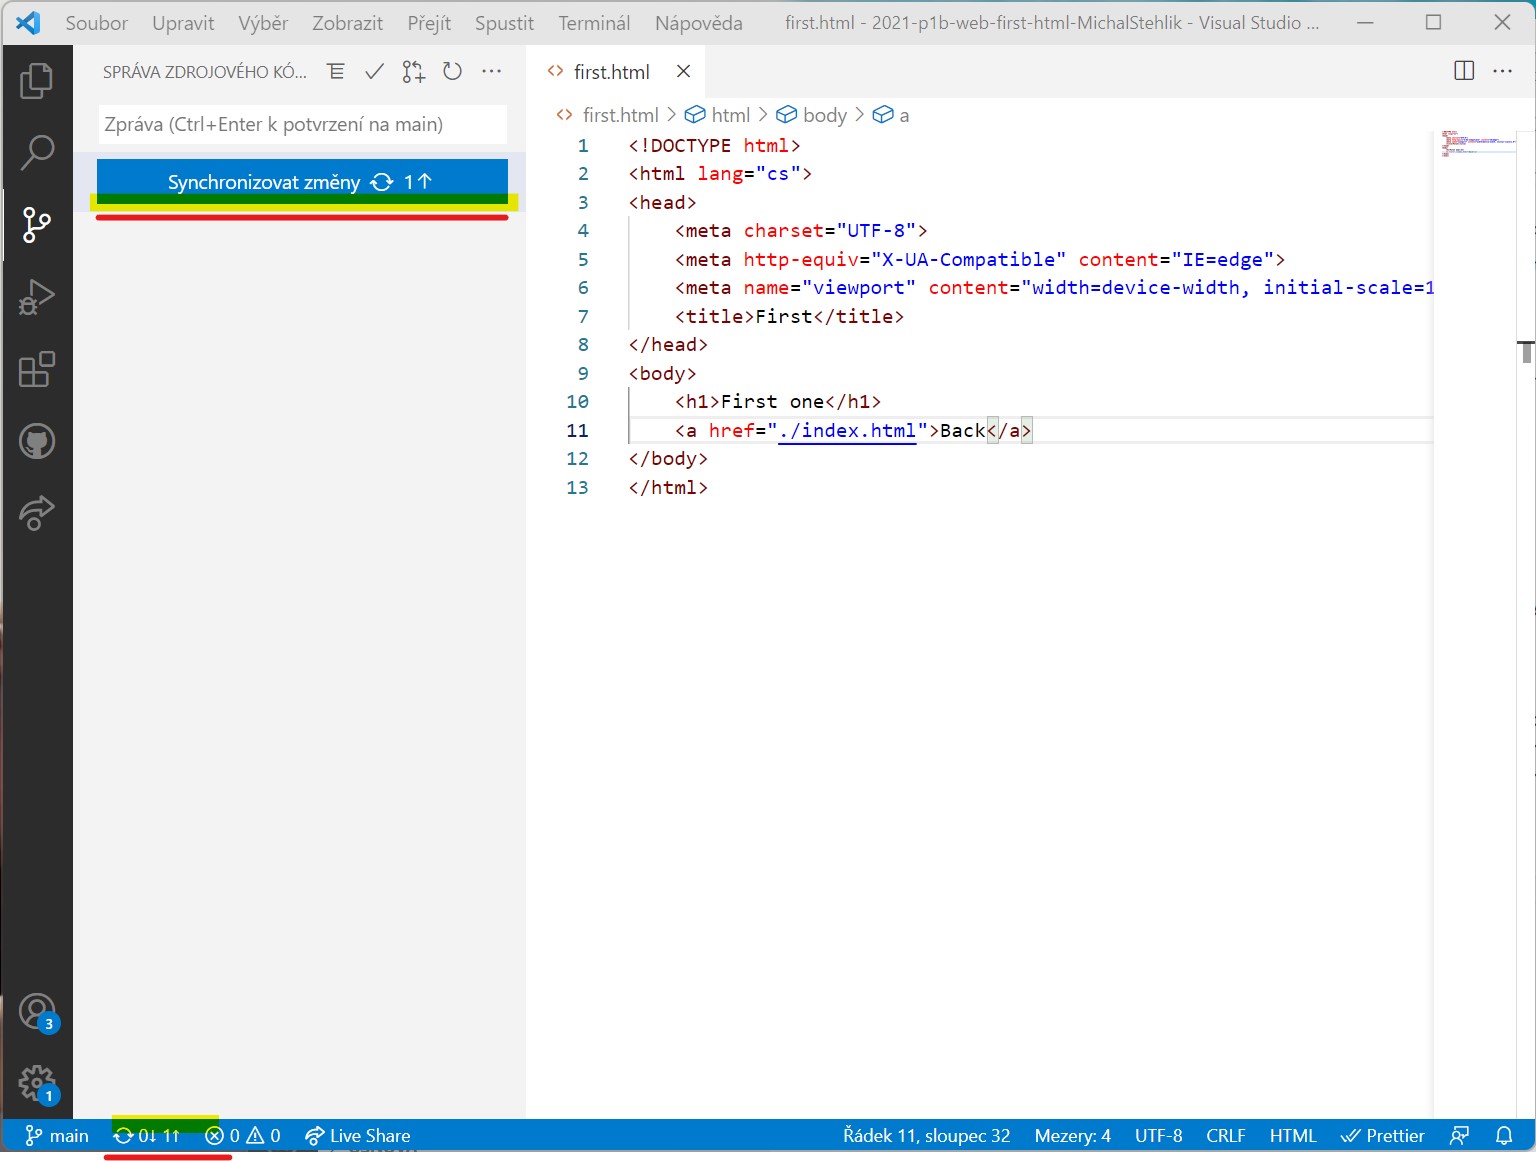Open the Přejít menu

pos(429,23)
